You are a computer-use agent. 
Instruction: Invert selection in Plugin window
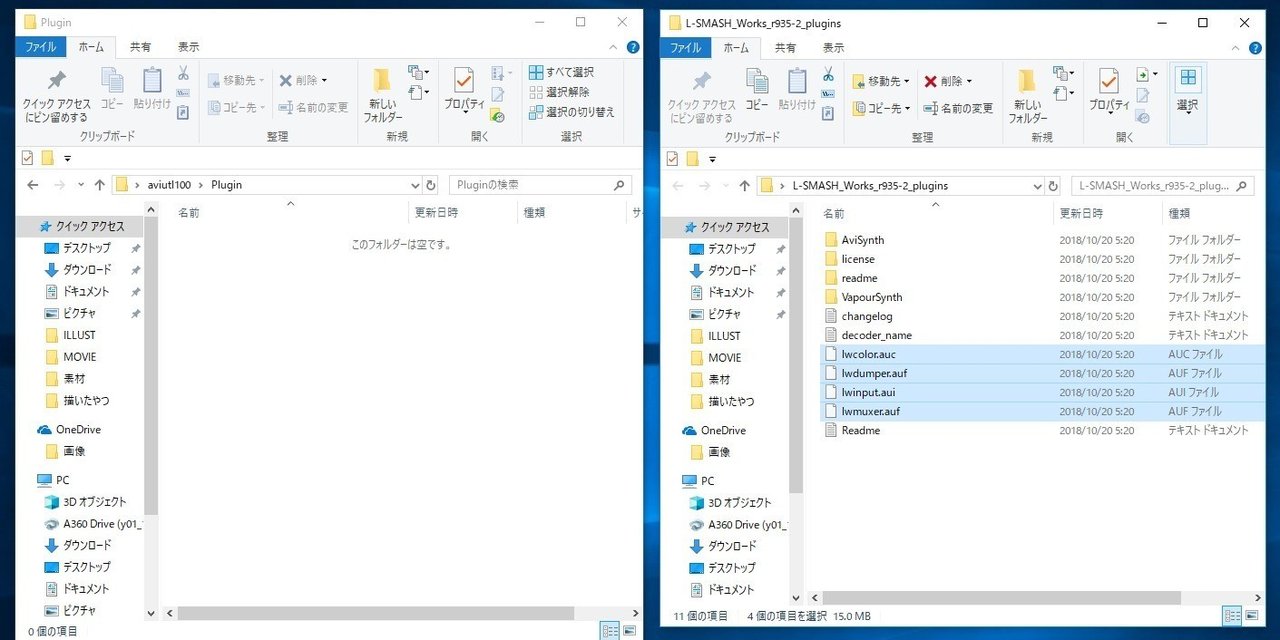(x=572, y=112)
